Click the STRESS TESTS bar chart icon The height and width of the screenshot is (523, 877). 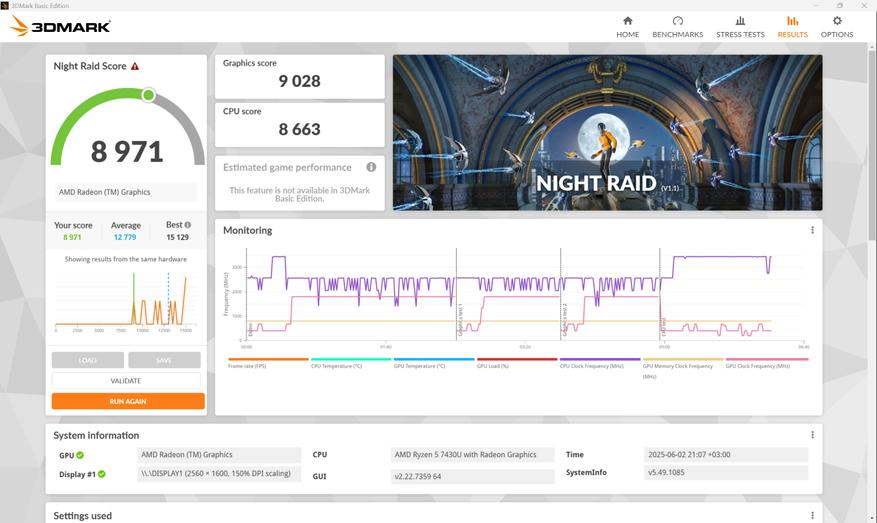740,21
